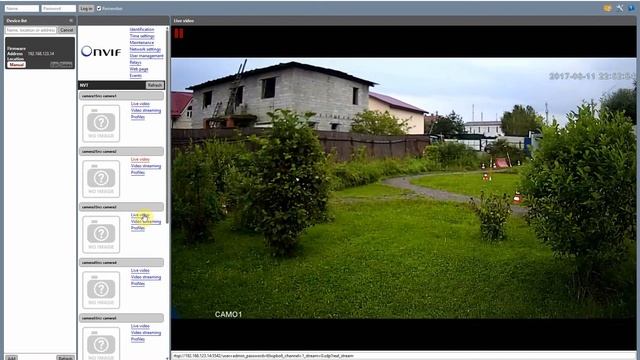Click the ONVIF logo
The image size is (640, 360).
tap(101, 51)
